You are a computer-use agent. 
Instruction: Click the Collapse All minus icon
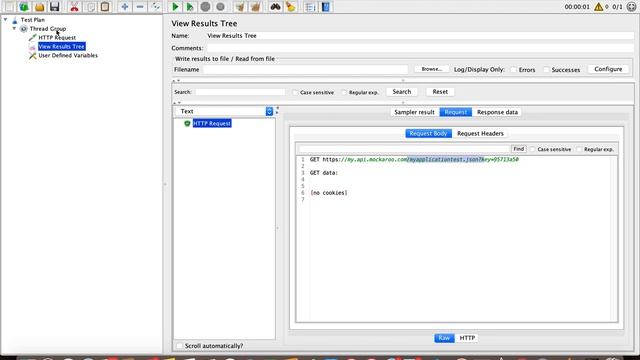tap(140, 7)
